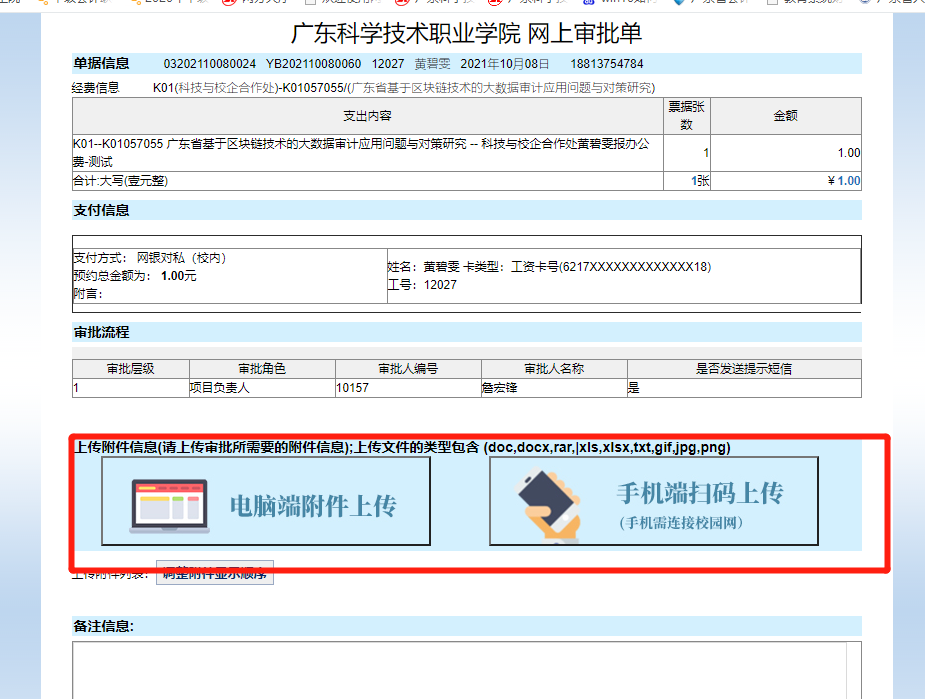Click the hand-holding-phone icon in the scan upload button
925x699 pixels.
(x=549, y=505)
